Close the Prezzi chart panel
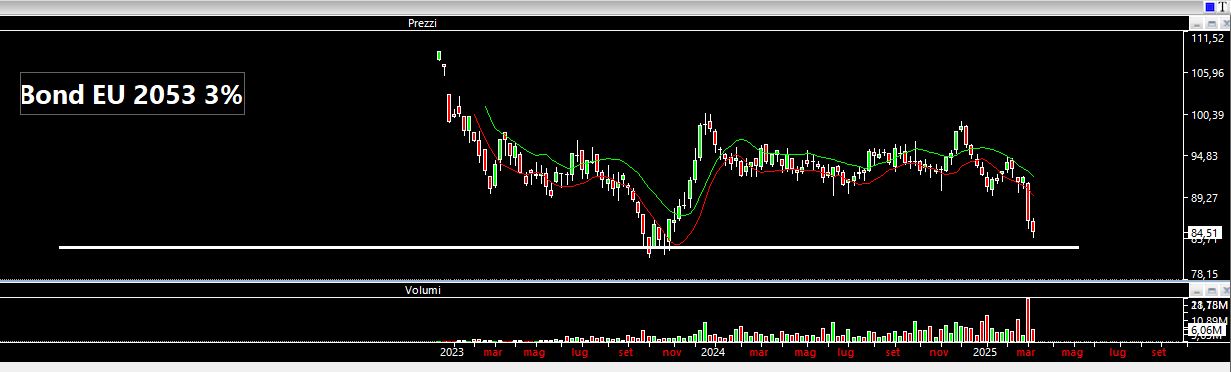This screenshot has width=1231, height=372. coord(1225,23)
